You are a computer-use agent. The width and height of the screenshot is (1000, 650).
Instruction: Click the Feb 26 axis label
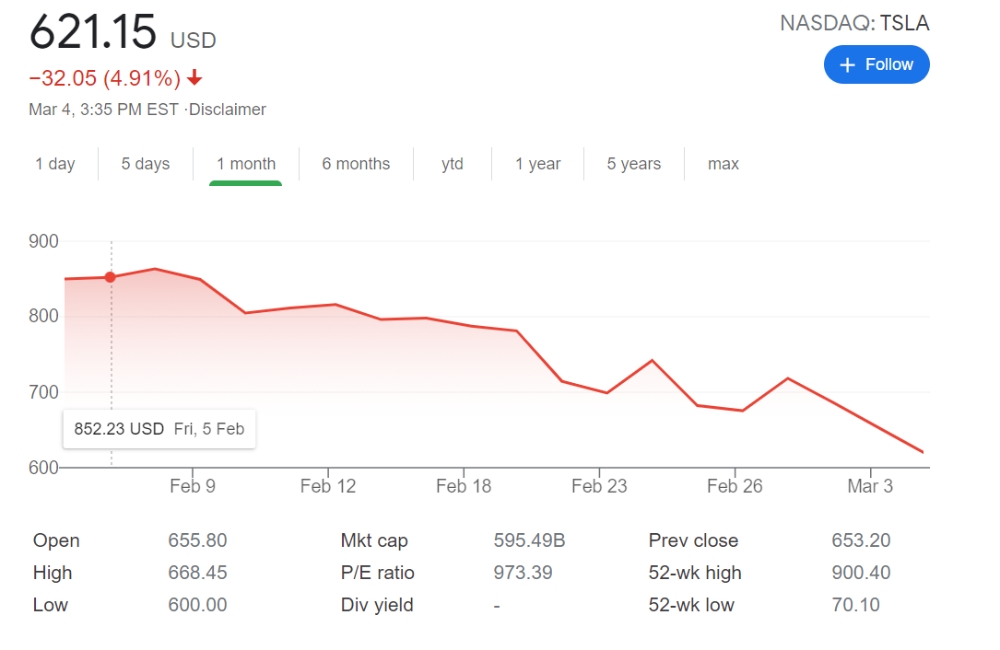pos(735,486)
